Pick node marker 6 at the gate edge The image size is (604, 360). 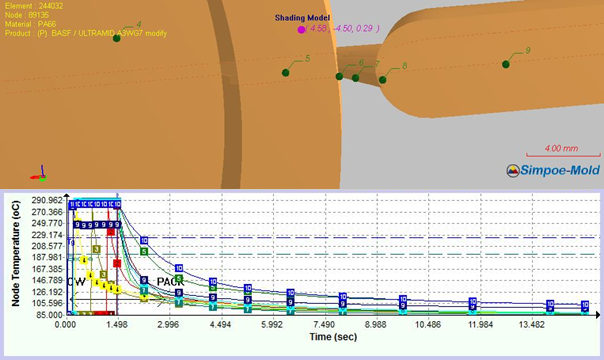339,76
